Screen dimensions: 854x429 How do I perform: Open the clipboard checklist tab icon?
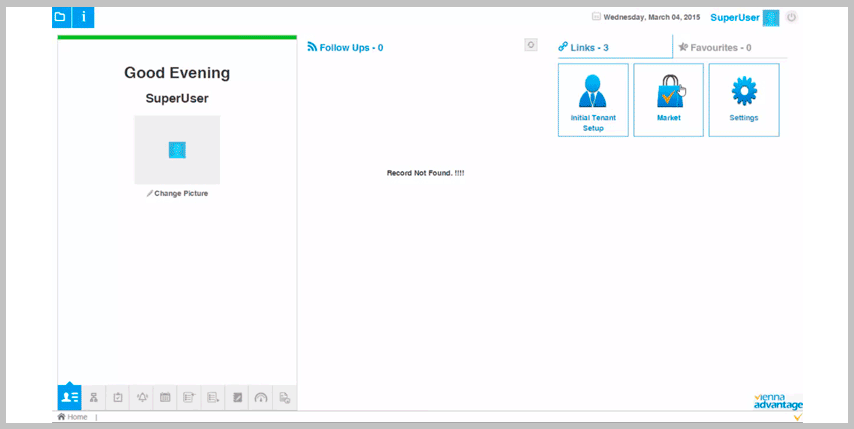point(118,397)
